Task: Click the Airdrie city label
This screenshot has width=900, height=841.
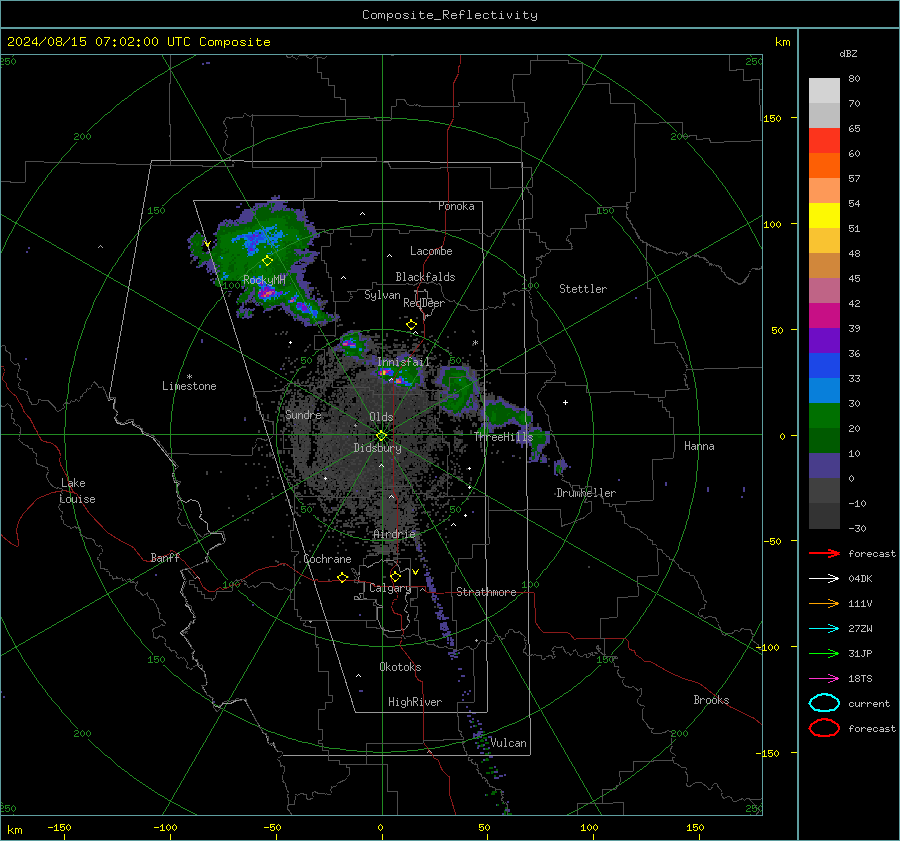Action: 394,534
